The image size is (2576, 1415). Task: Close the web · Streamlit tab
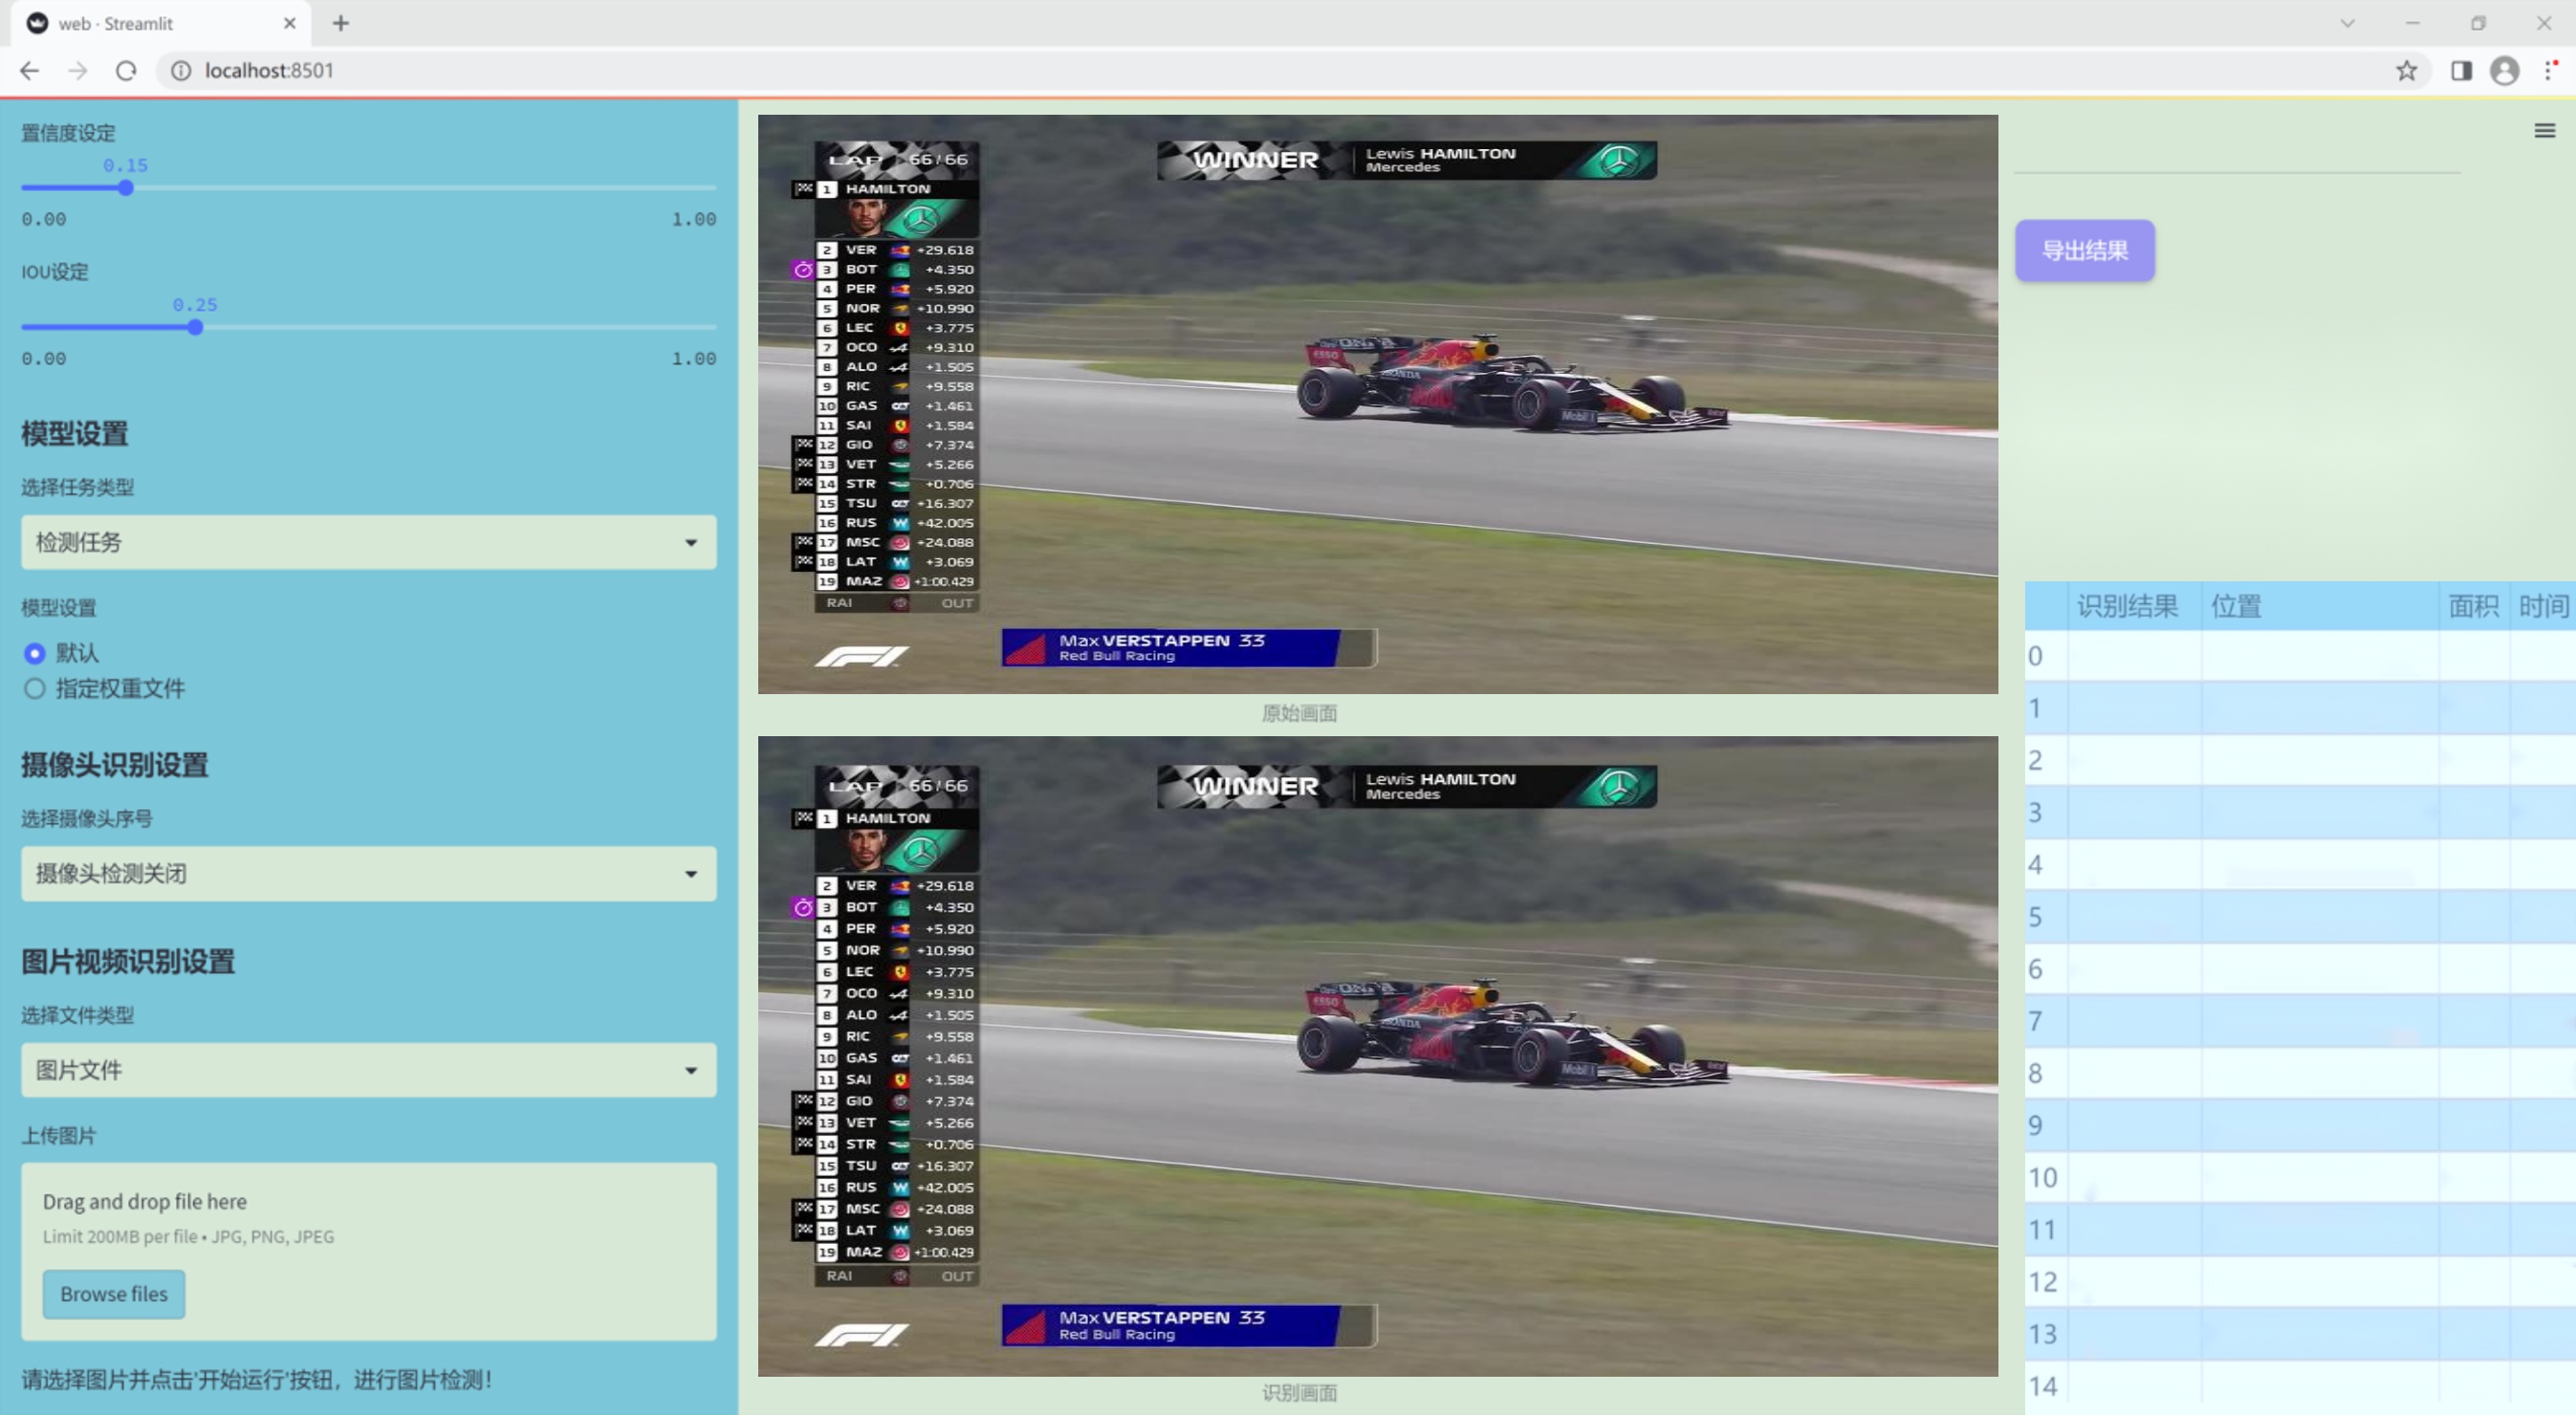(x=290, y=23)
